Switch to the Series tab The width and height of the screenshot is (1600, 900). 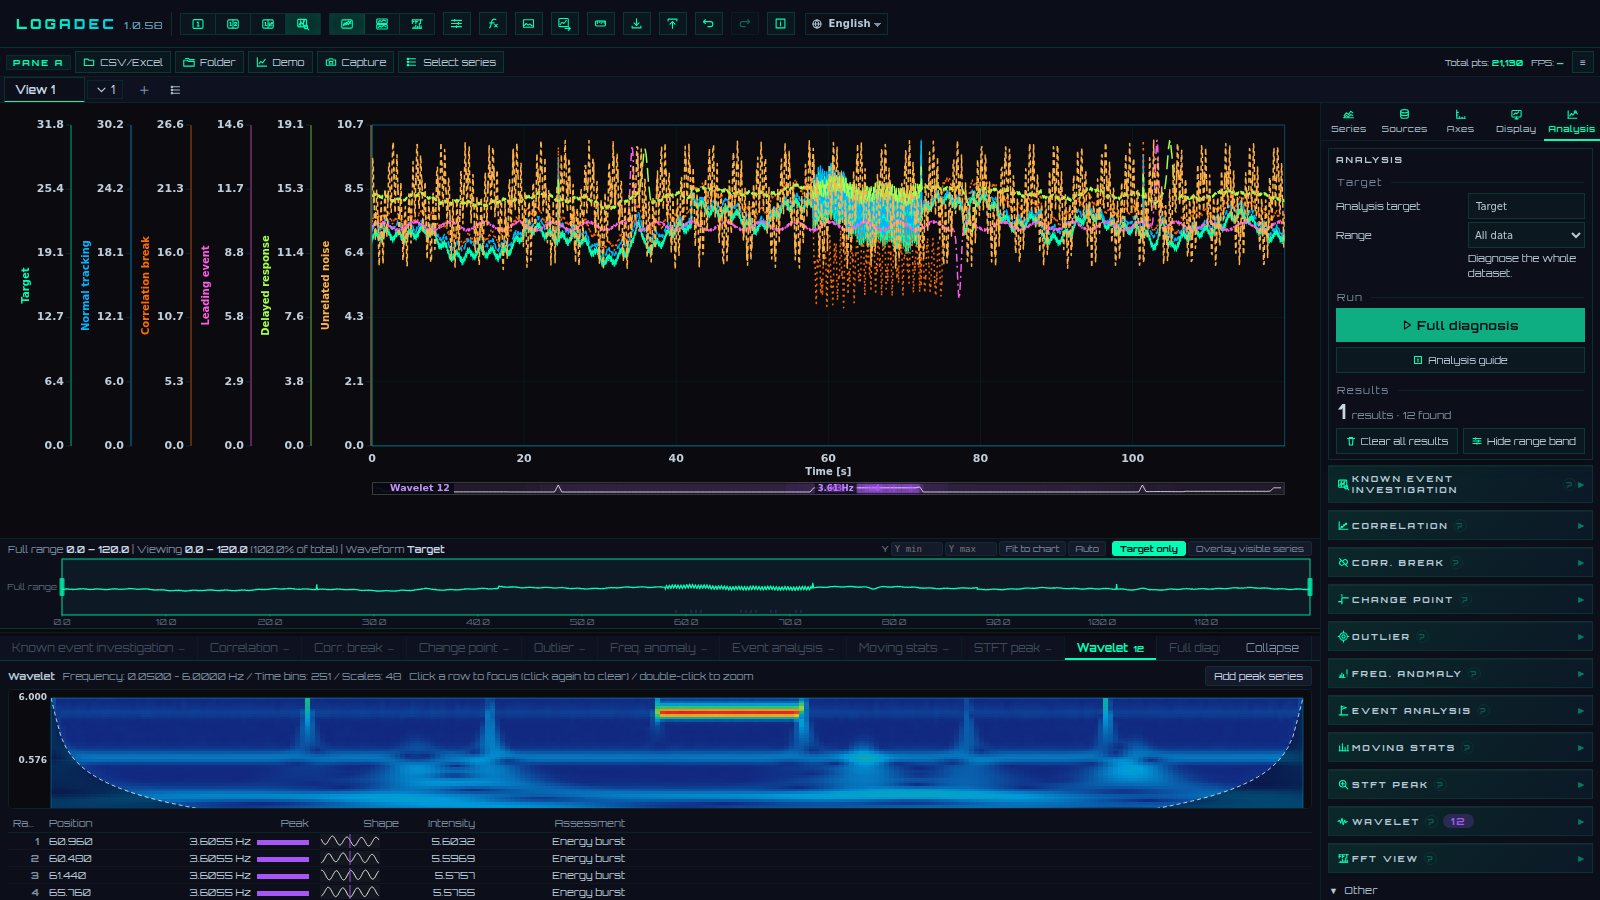pyautogui.click(x=1348, y=121)
